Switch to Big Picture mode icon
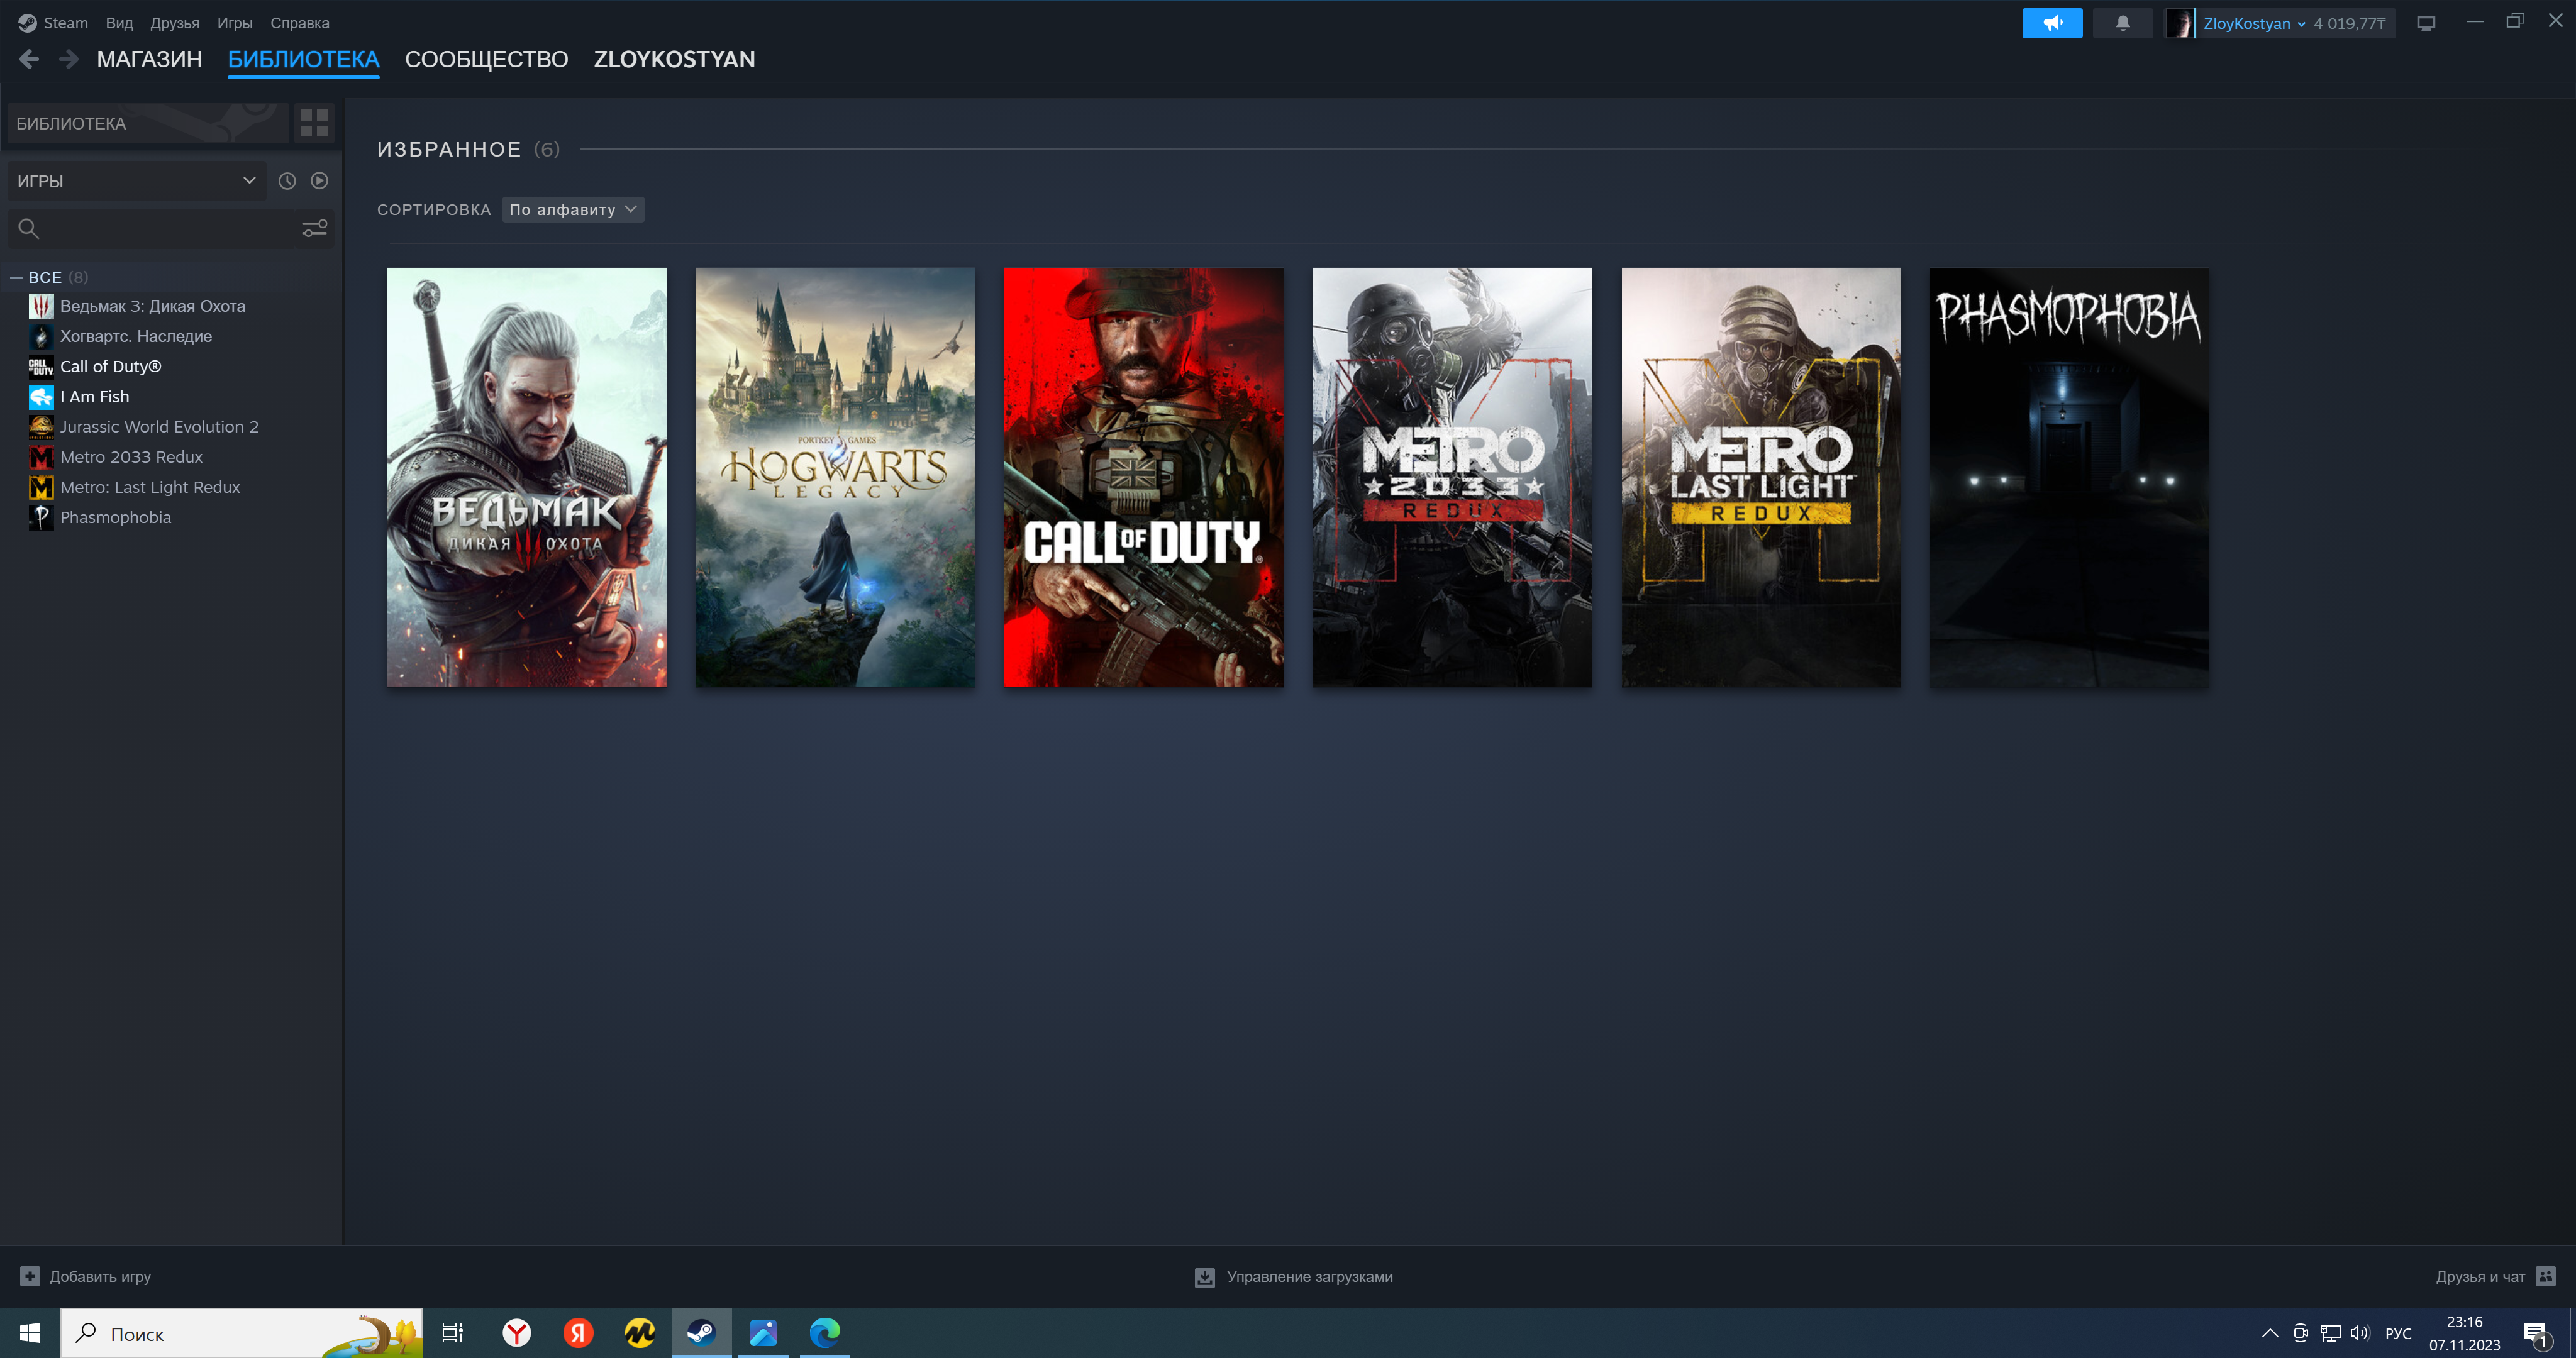 click(2426, 23)
